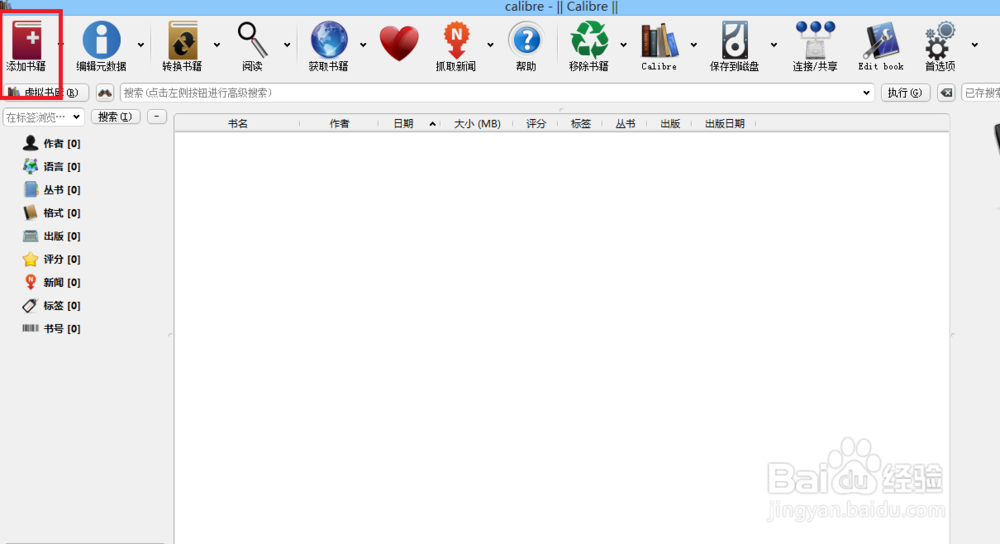Click the 转换书籍 convert books icon
Screen dimensions: 1000x544
click(x=182, y=40)
